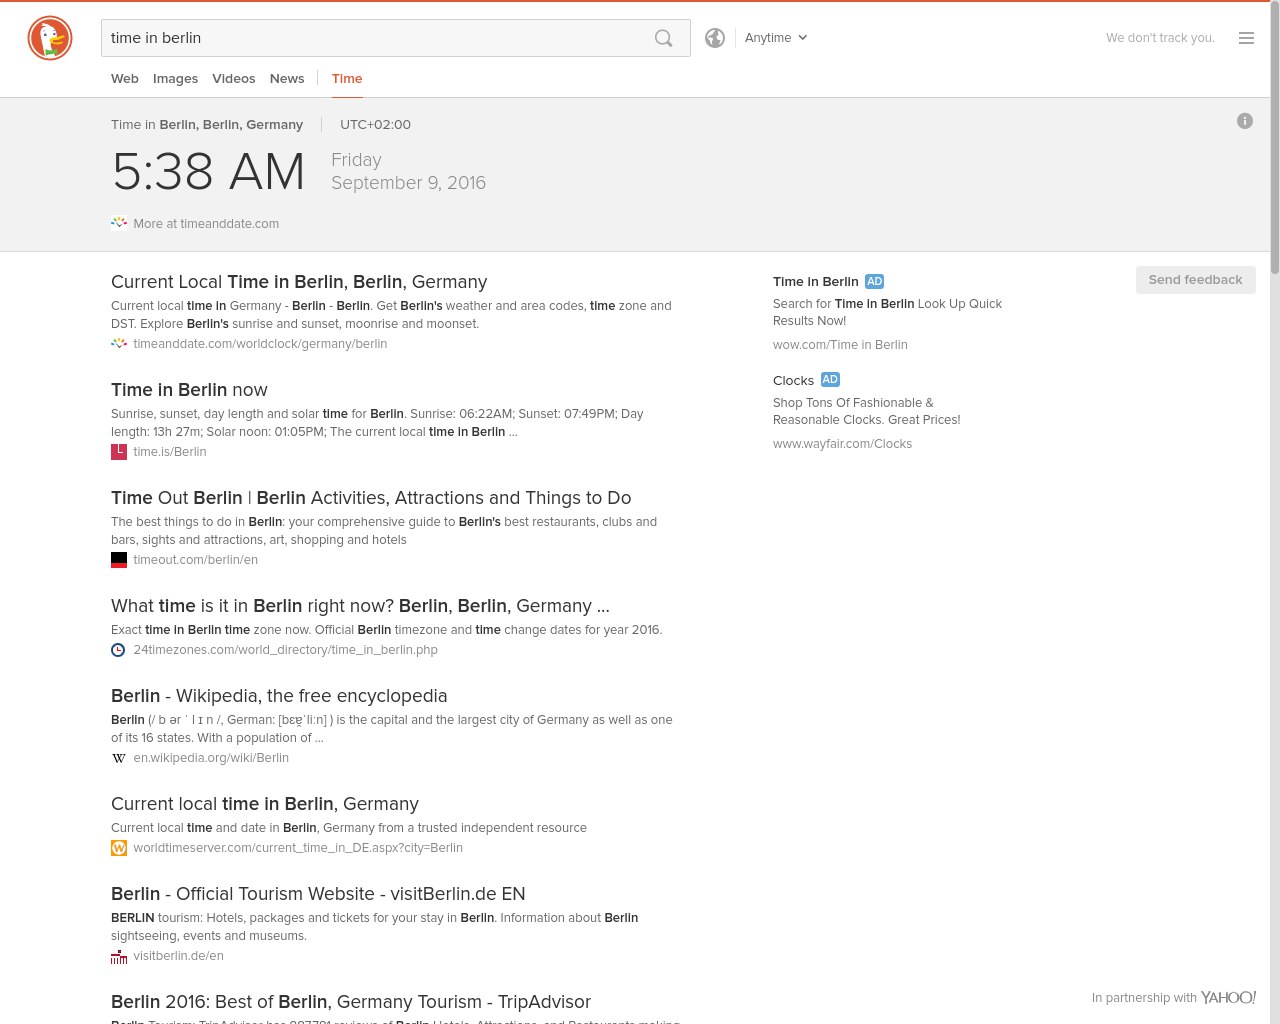Click the DuckDuckGo duck logo
1280x1024 pixels.
tap(50, 39)
